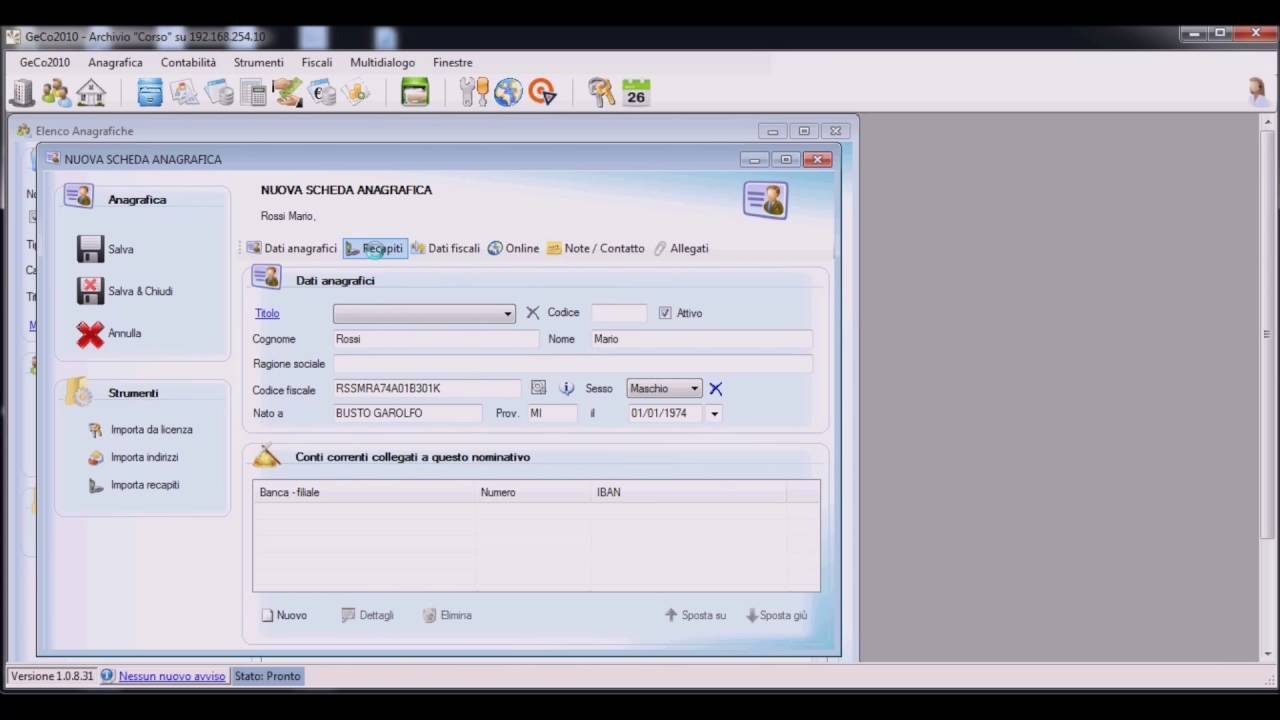Open the Contabilità menu

pyautogui.click(x=188, y=62)
